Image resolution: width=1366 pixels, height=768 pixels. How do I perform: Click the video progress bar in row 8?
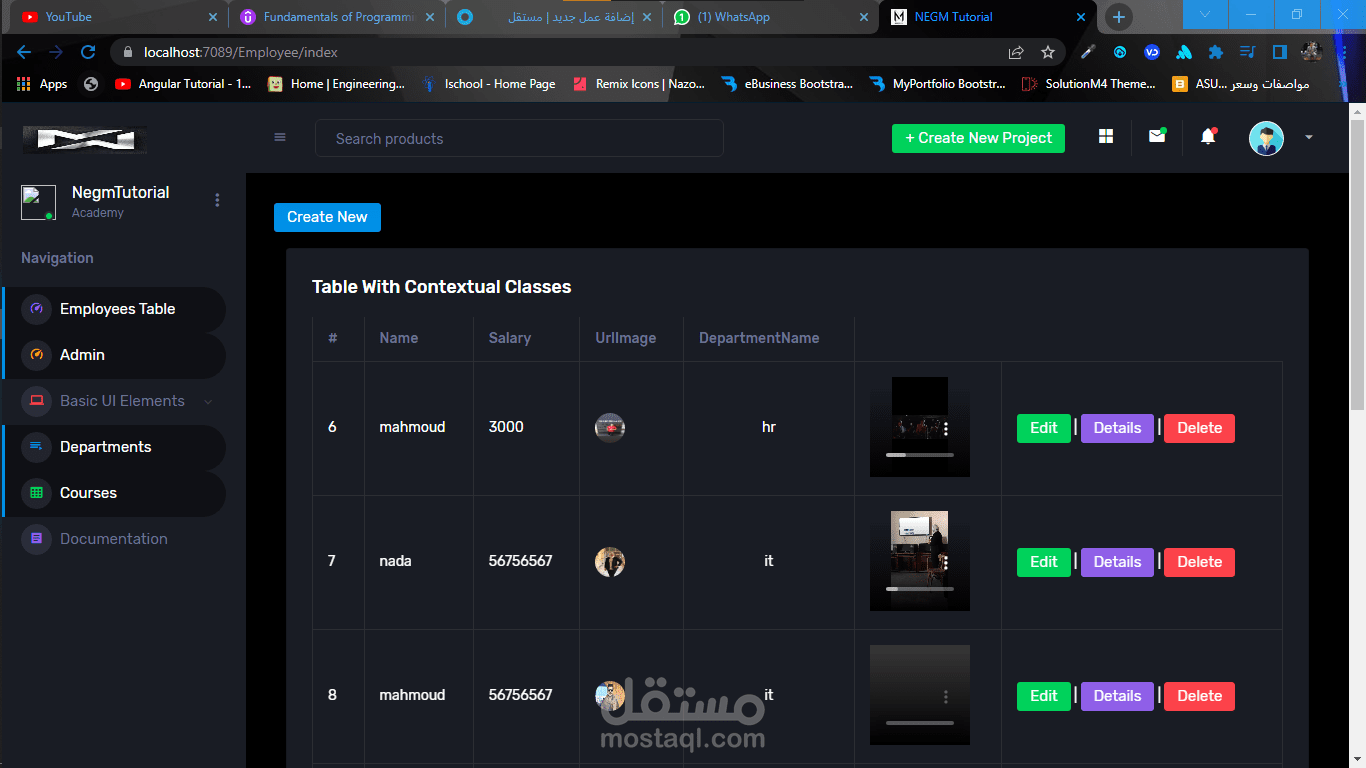point(920,723)
